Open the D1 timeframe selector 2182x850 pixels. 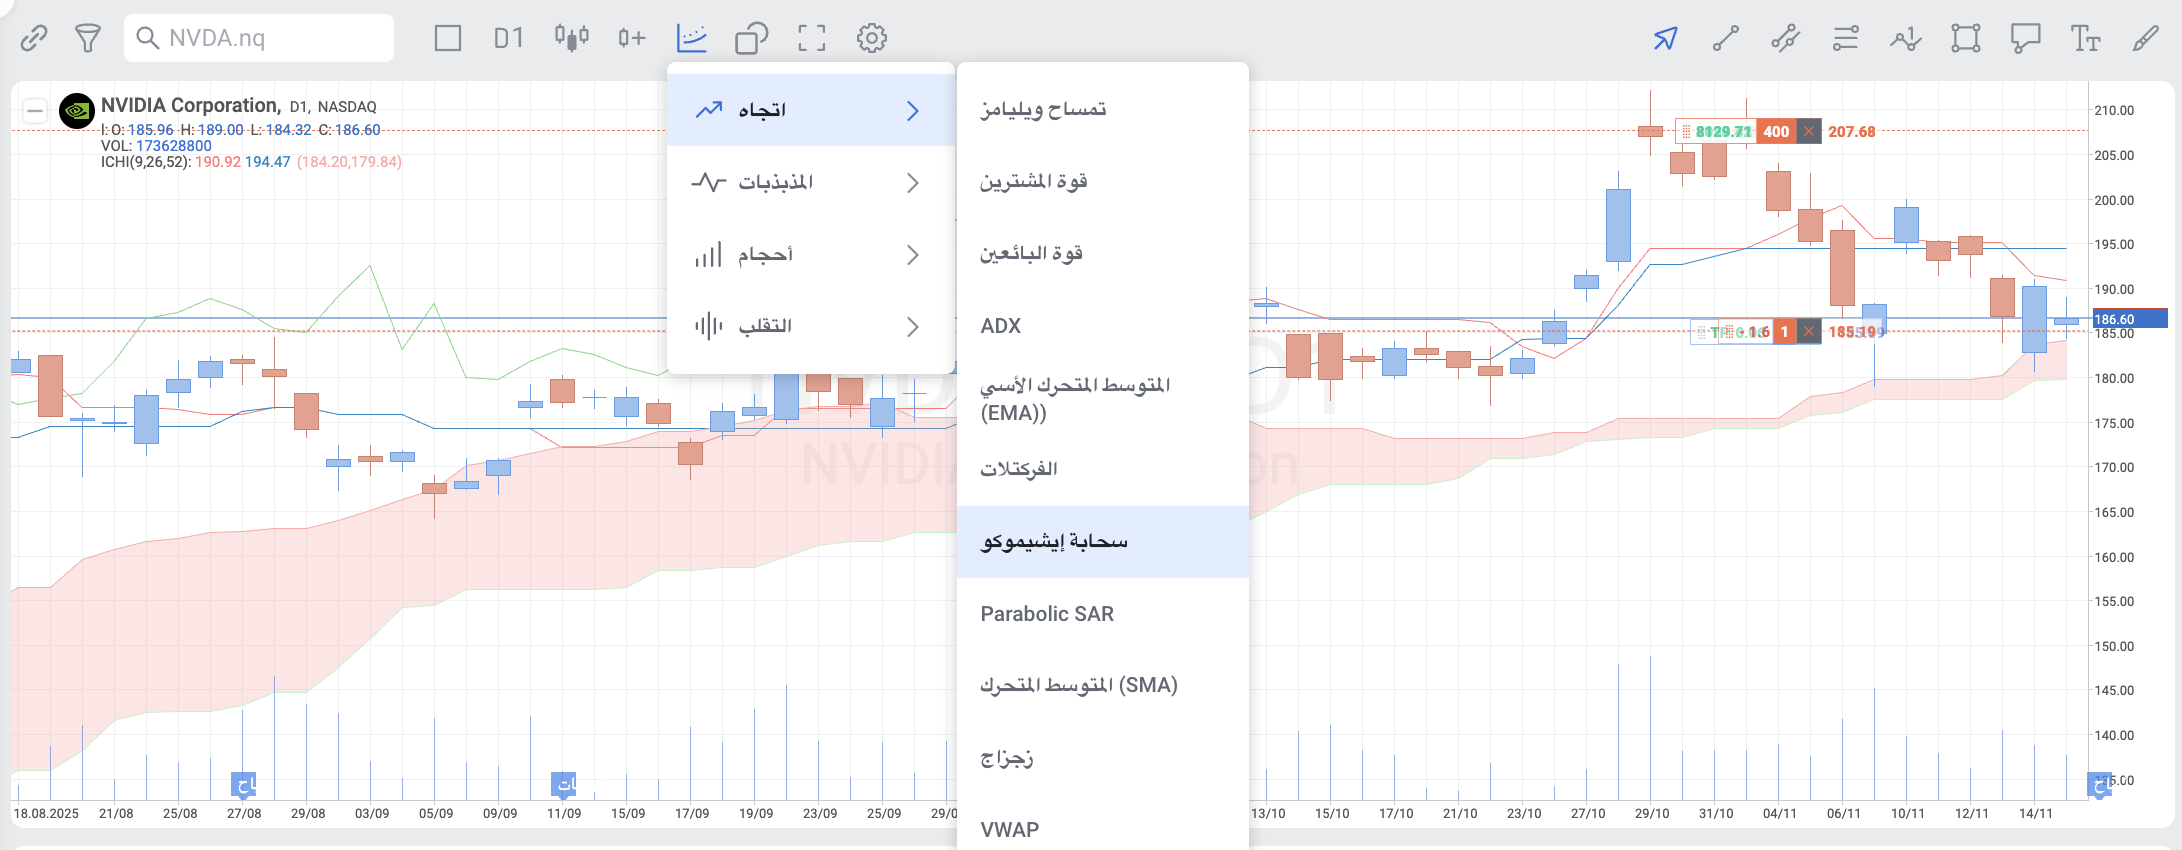pos(509,38)
